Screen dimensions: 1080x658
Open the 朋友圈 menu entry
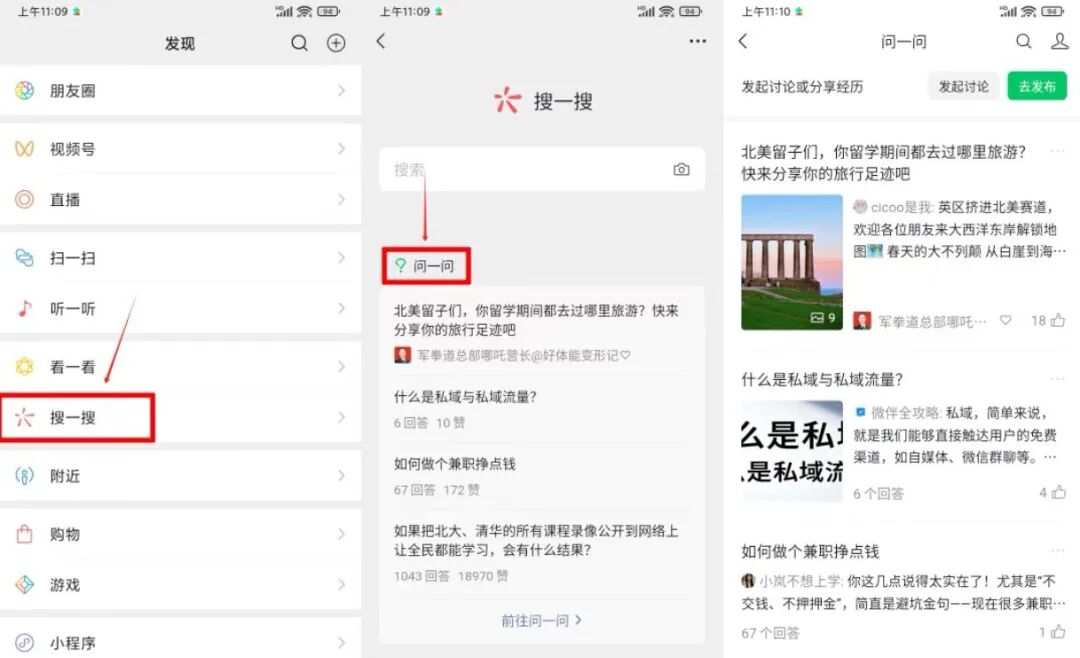coord(180,90)
